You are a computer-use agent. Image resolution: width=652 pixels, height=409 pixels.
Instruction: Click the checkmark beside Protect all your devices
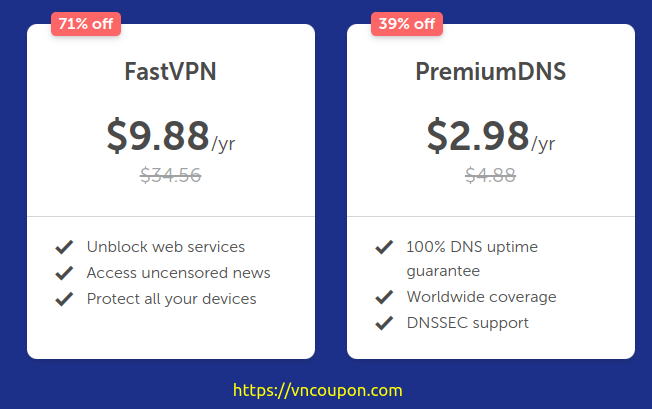tap(64, 299)
